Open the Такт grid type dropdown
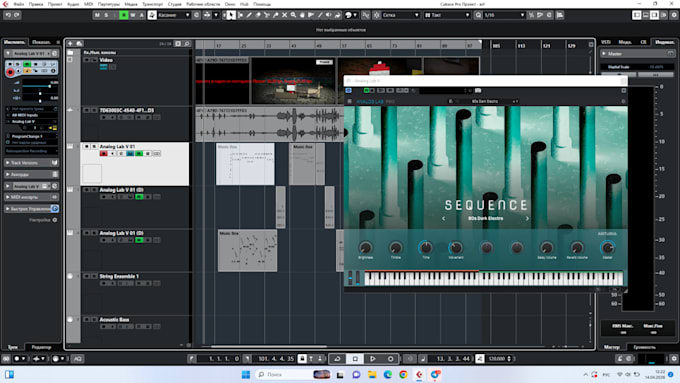 (x=447, y=15)
